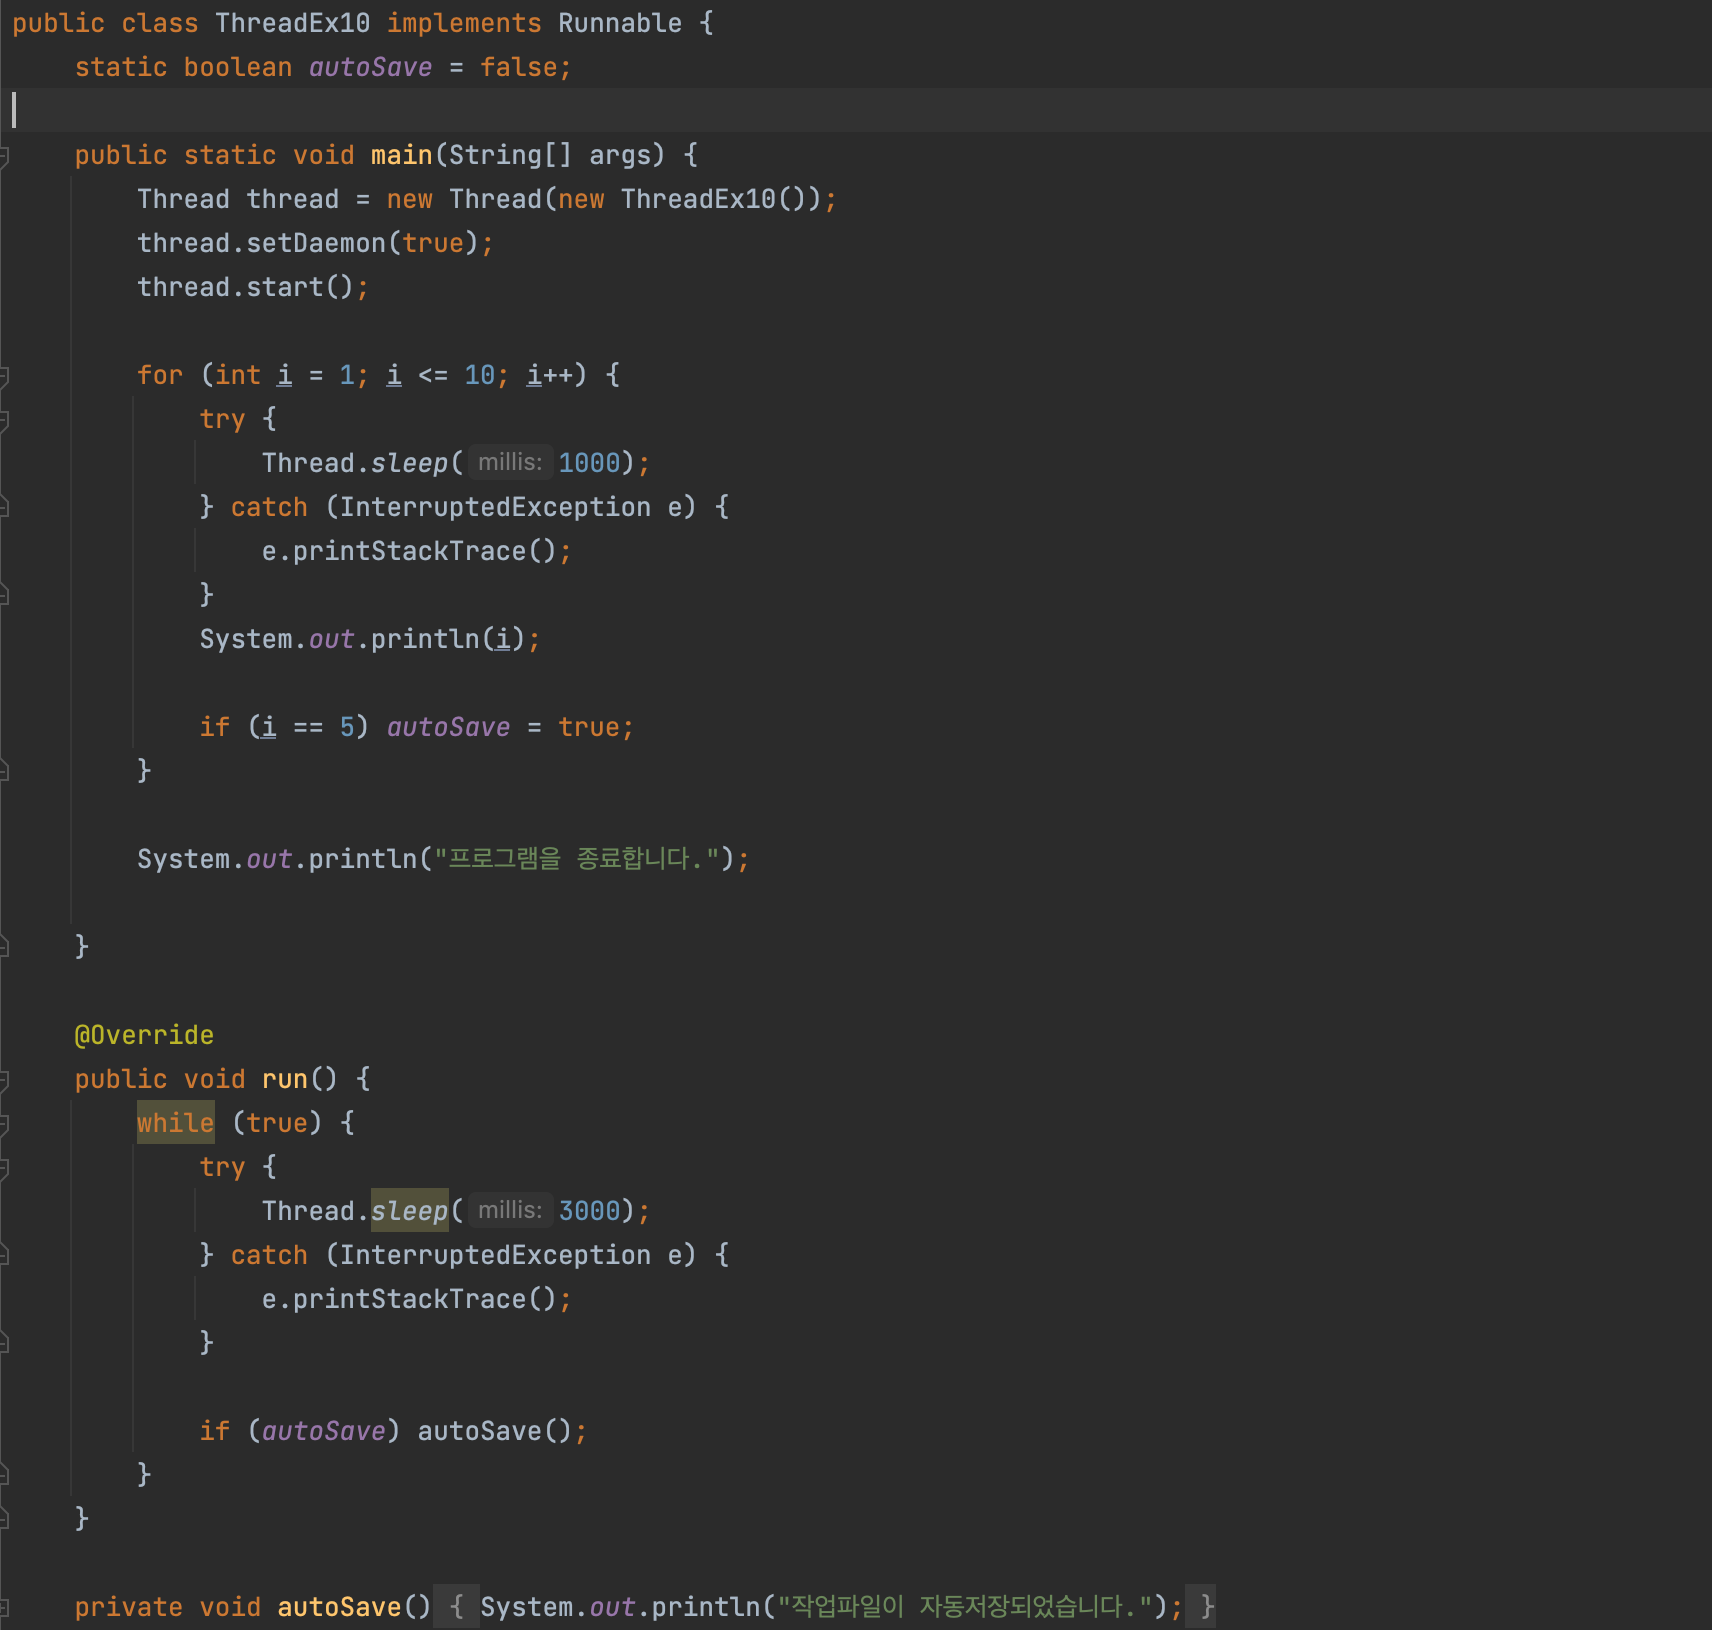
Task: Click the main method name
Action: [x=401, y=155]
